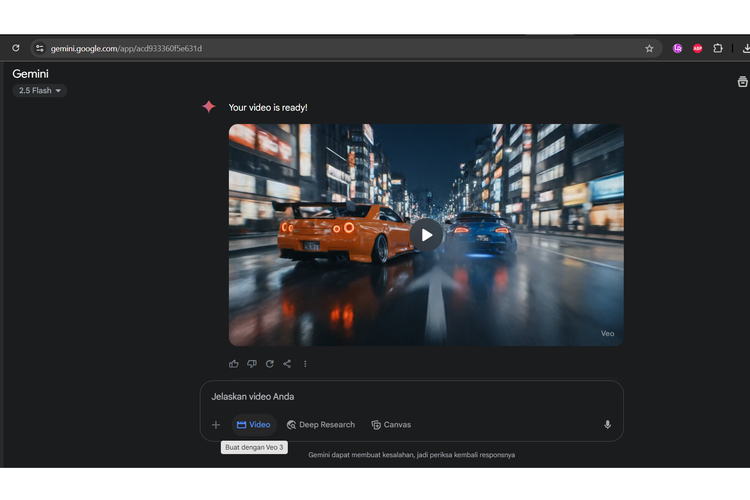Activate the microphone voice input

click(x=607, y=425)
